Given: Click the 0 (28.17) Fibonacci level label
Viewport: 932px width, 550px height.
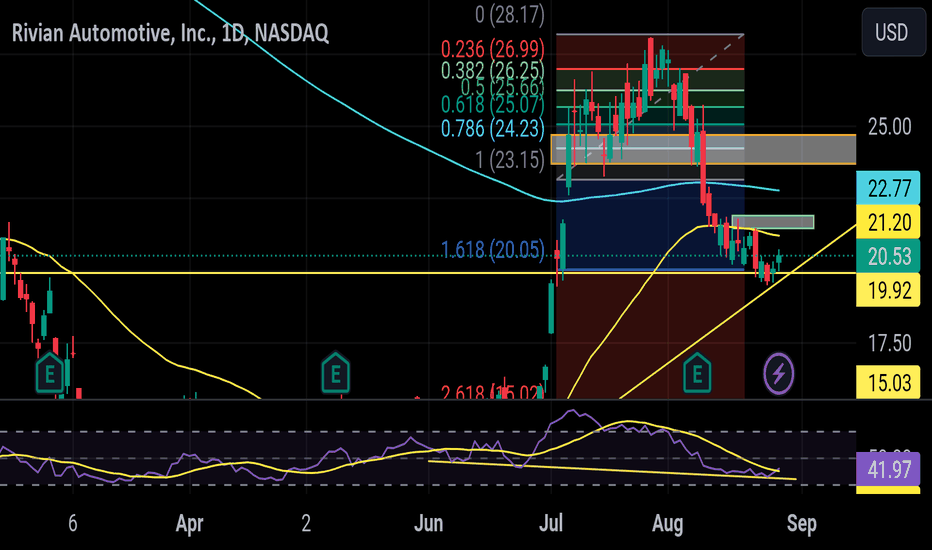Looking at the screenshot, I should [x=509, y=15].
